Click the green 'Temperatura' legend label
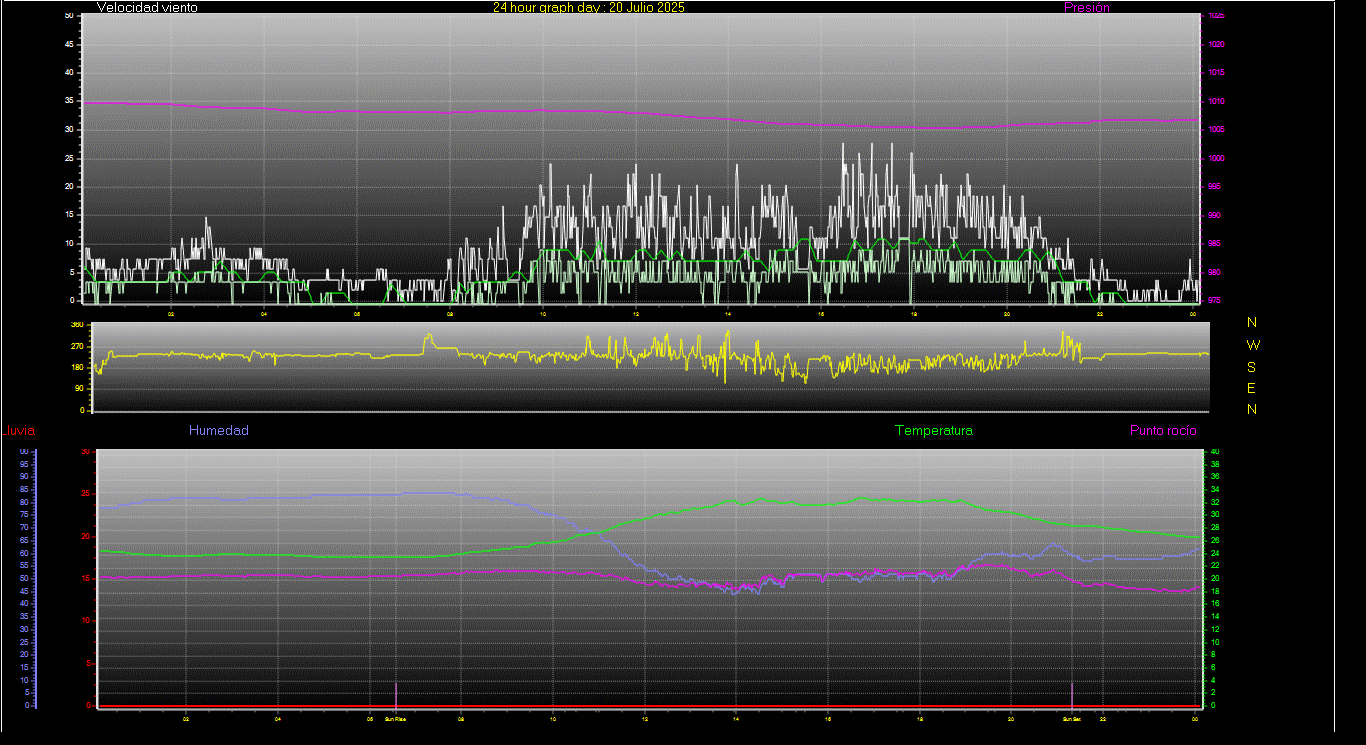 tap(934, 431)
